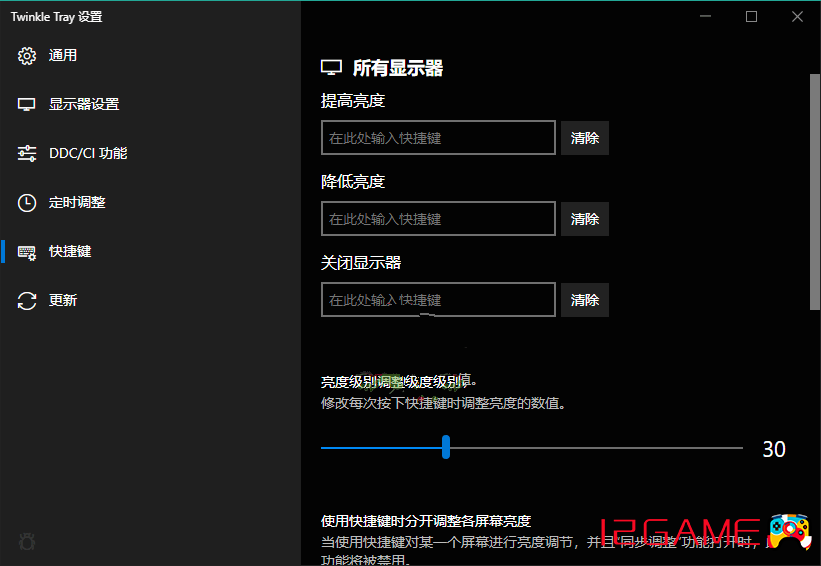Click the monitor icon beside 显示器设置
Viewport: 821px width, 566px height.
pos(27,104)
